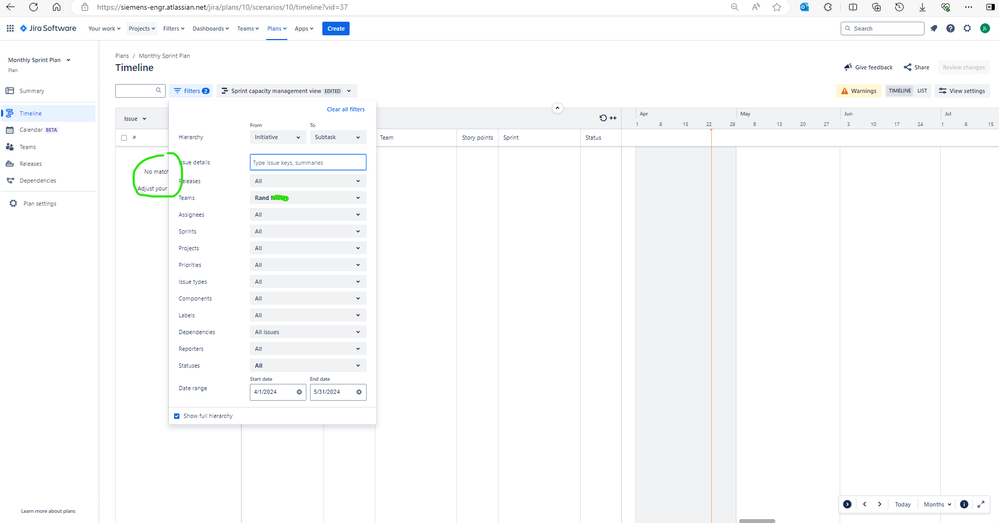Go back in the browser
999x523 pixels.
(x=11, y=7)
